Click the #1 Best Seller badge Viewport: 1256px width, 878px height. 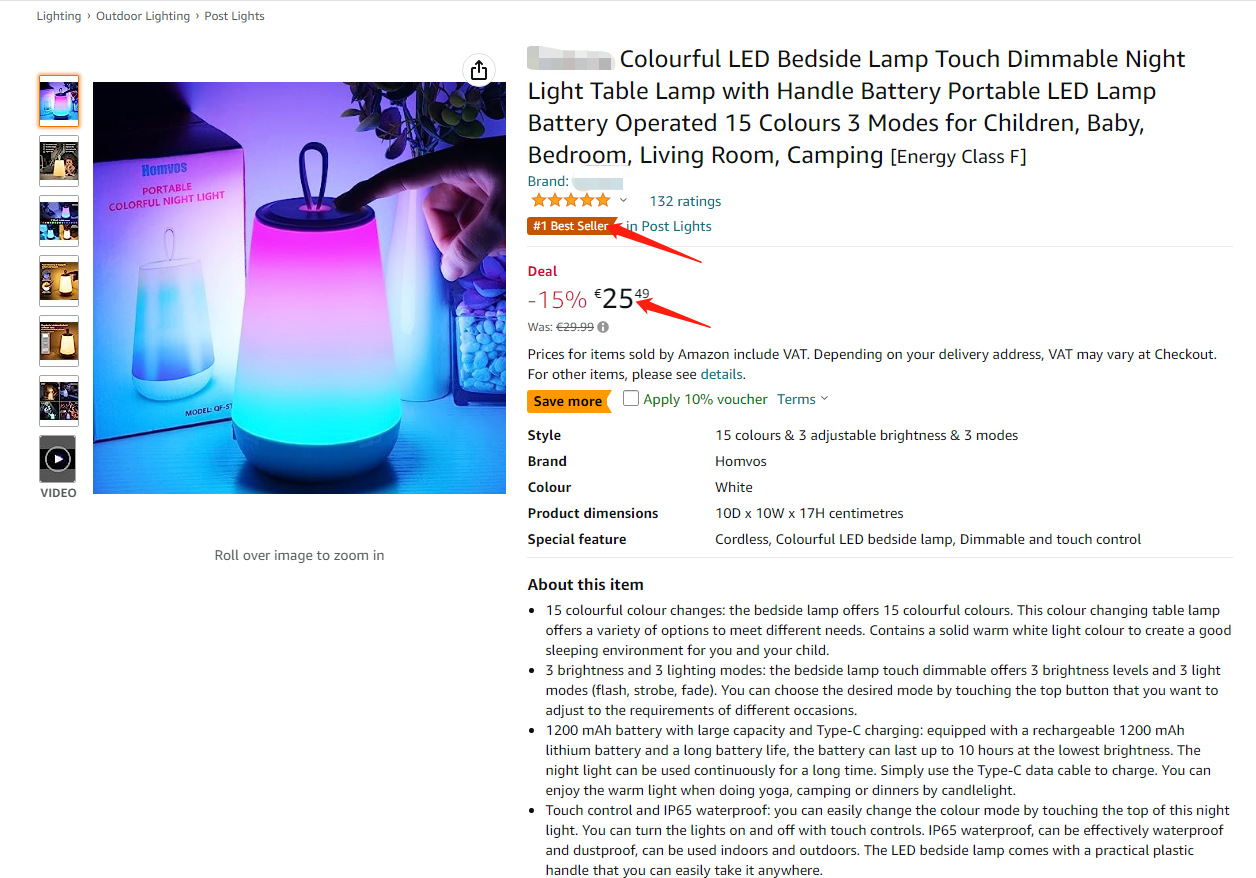pos(570,226)
